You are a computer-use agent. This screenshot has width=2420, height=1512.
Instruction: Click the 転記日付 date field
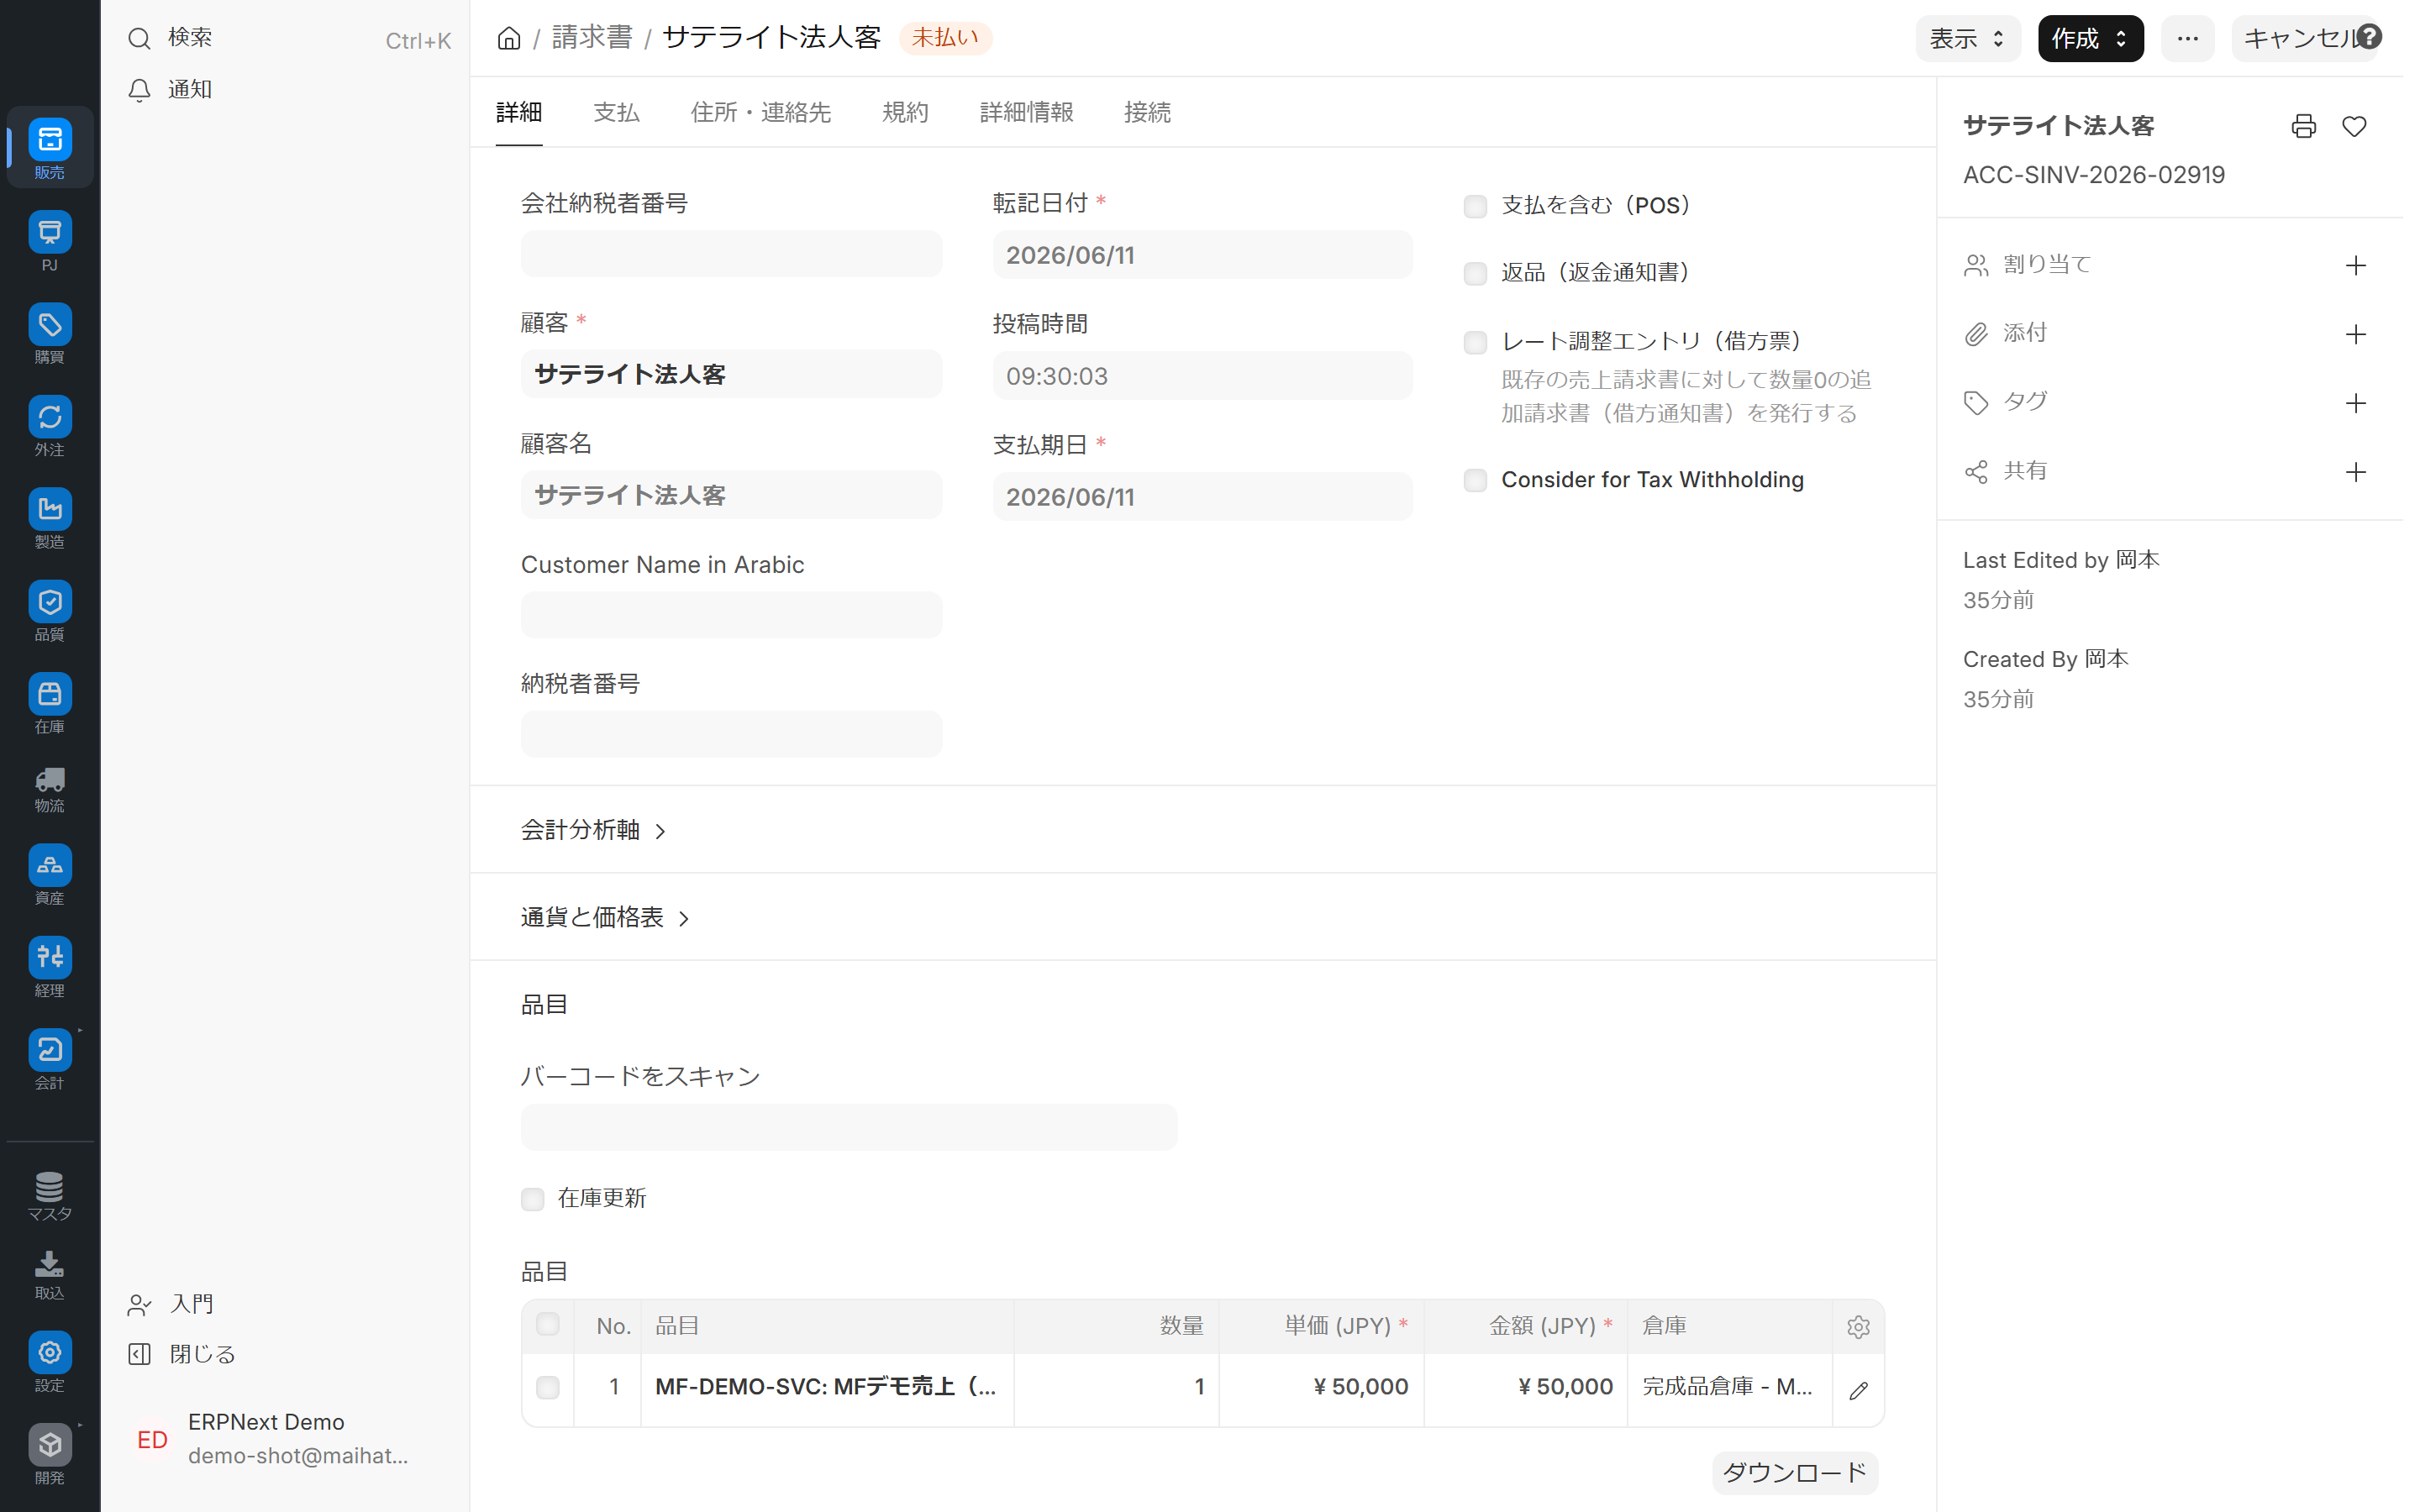tap(1202, 254)
